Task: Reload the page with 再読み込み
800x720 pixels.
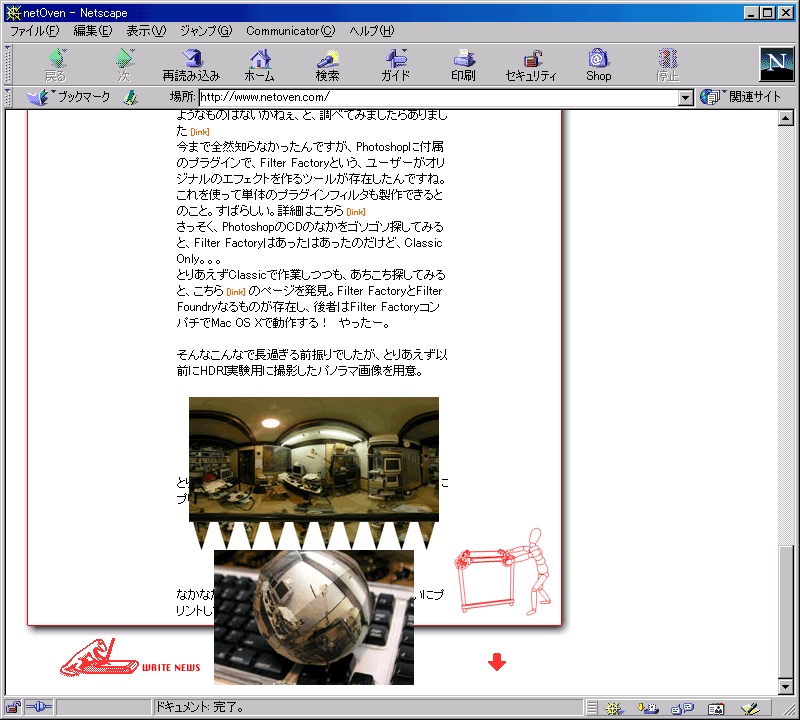Action: 191,65
